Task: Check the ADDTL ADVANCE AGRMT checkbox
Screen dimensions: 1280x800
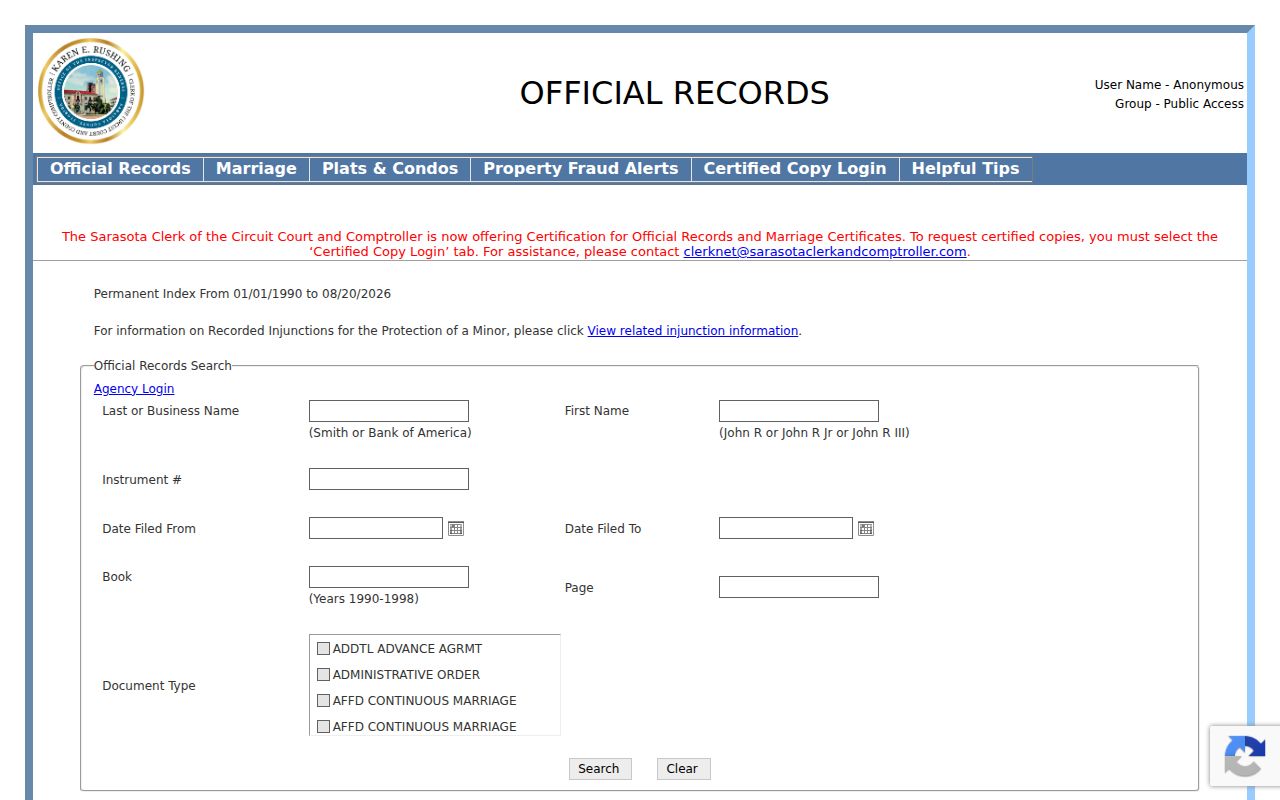Action: click(x=323, y=648)
